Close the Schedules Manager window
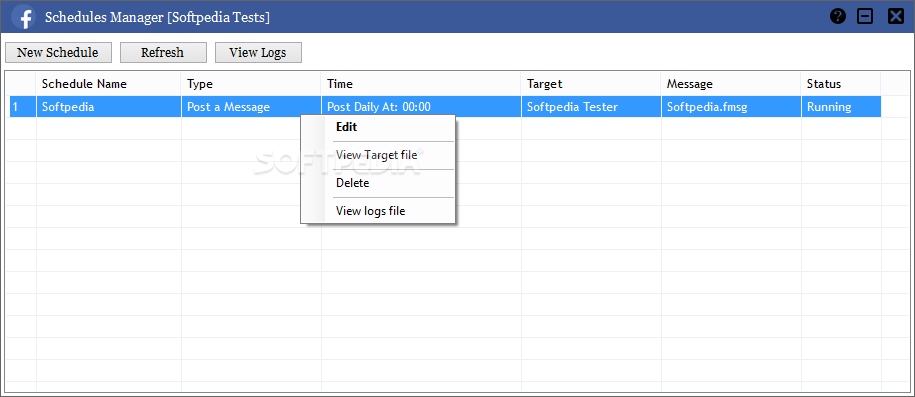The height and width of the screenshot is (397, 915). point(896,16)
